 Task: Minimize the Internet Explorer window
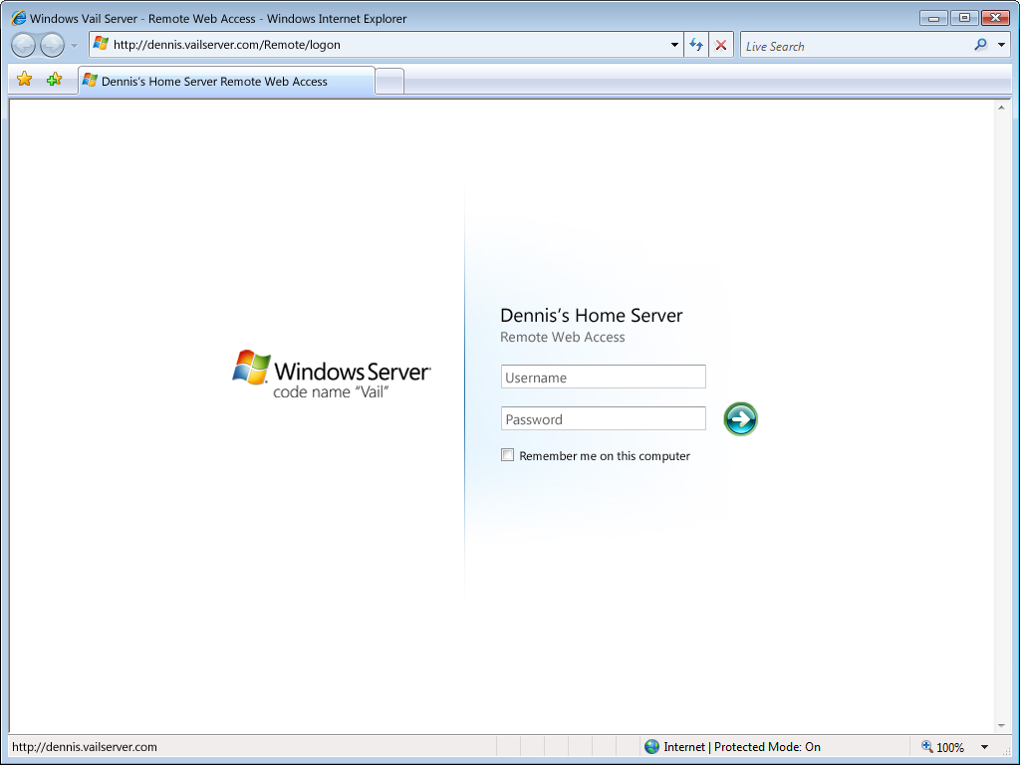[x=933, y=18]
